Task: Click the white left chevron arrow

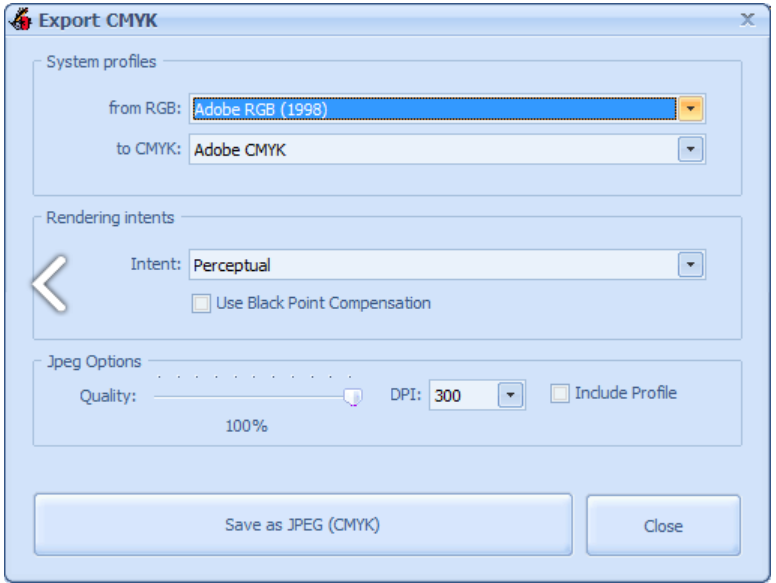Action: coord(50,284)
